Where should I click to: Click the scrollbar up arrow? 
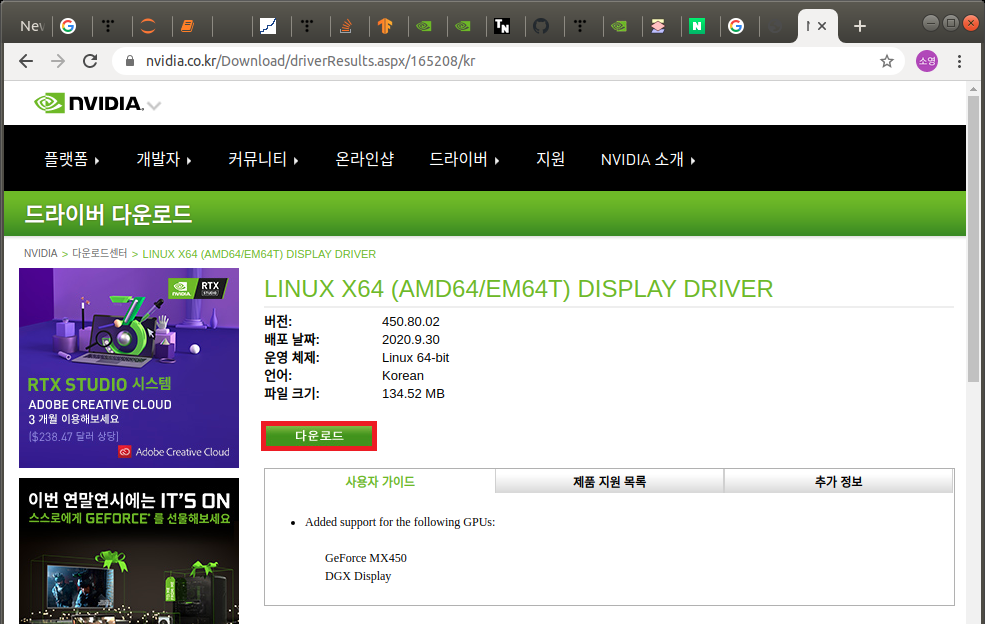(974, 89)
